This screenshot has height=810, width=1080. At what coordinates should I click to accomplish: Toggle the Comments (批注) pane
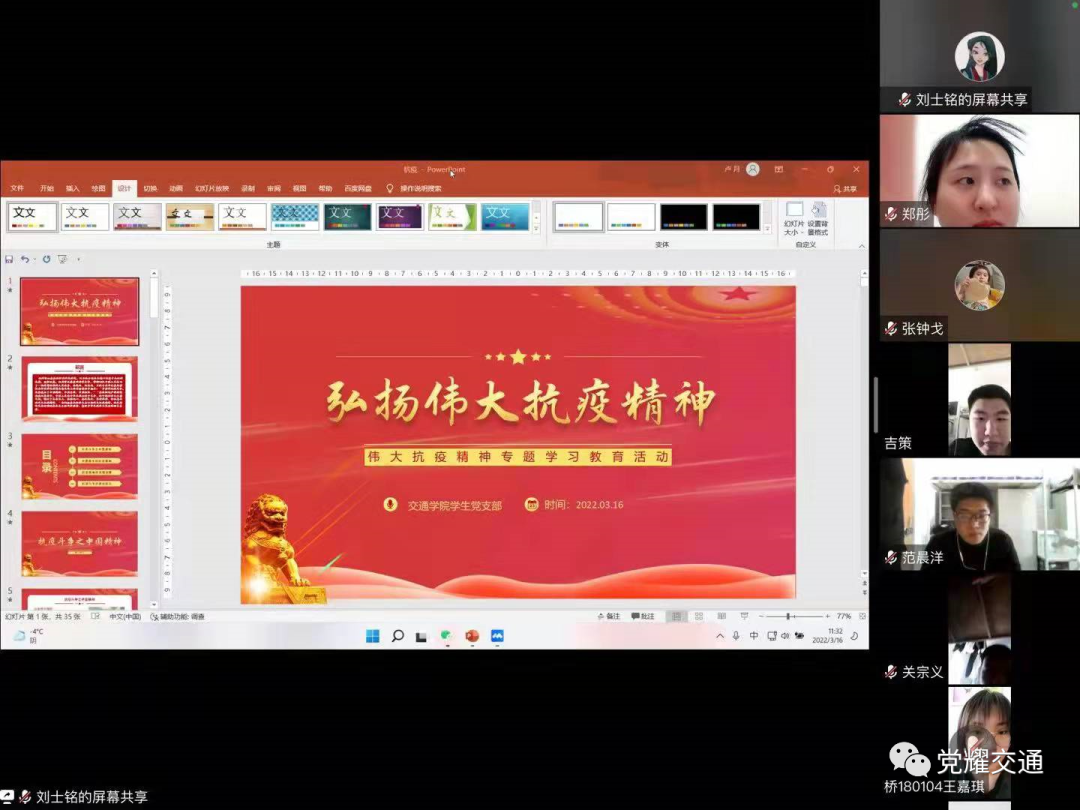coord(644,616)
